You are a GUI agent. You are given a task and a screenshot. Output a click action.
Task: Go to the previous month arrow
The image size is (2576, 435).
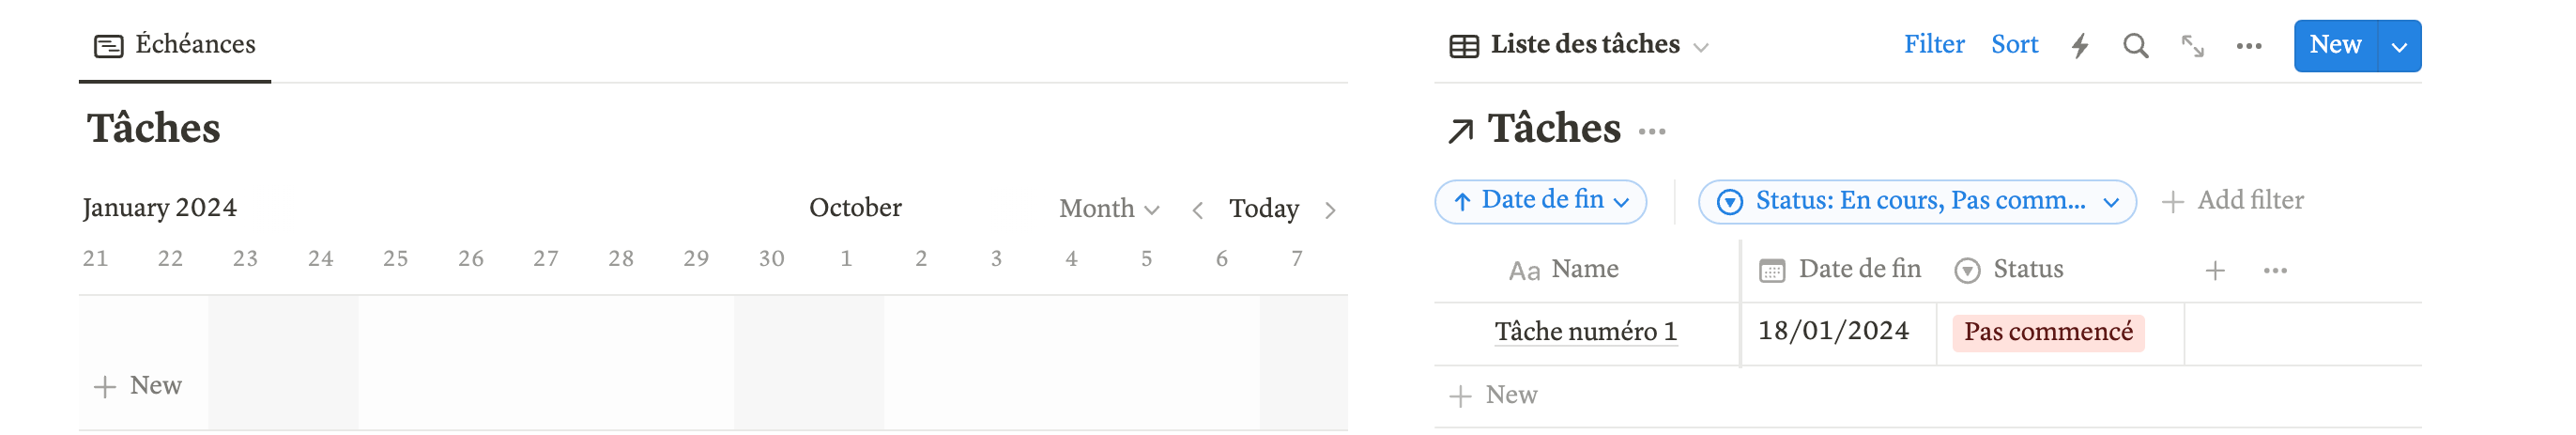tap(1197, 210)
